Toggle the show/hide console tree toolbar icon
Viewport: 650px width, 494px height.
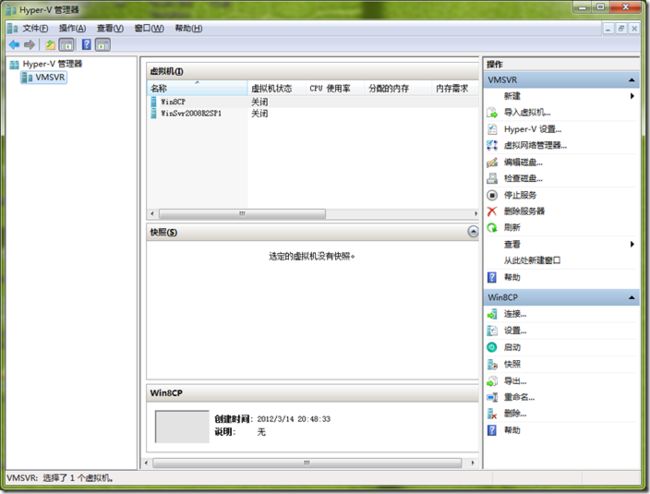[x=66, y=45]
